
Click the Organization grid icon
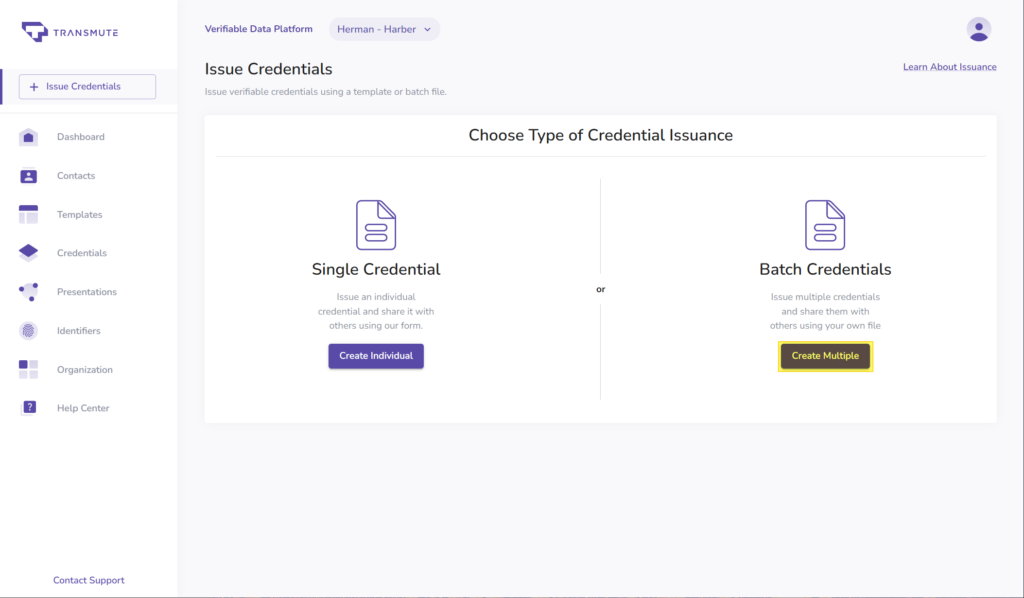pos(28,370)
